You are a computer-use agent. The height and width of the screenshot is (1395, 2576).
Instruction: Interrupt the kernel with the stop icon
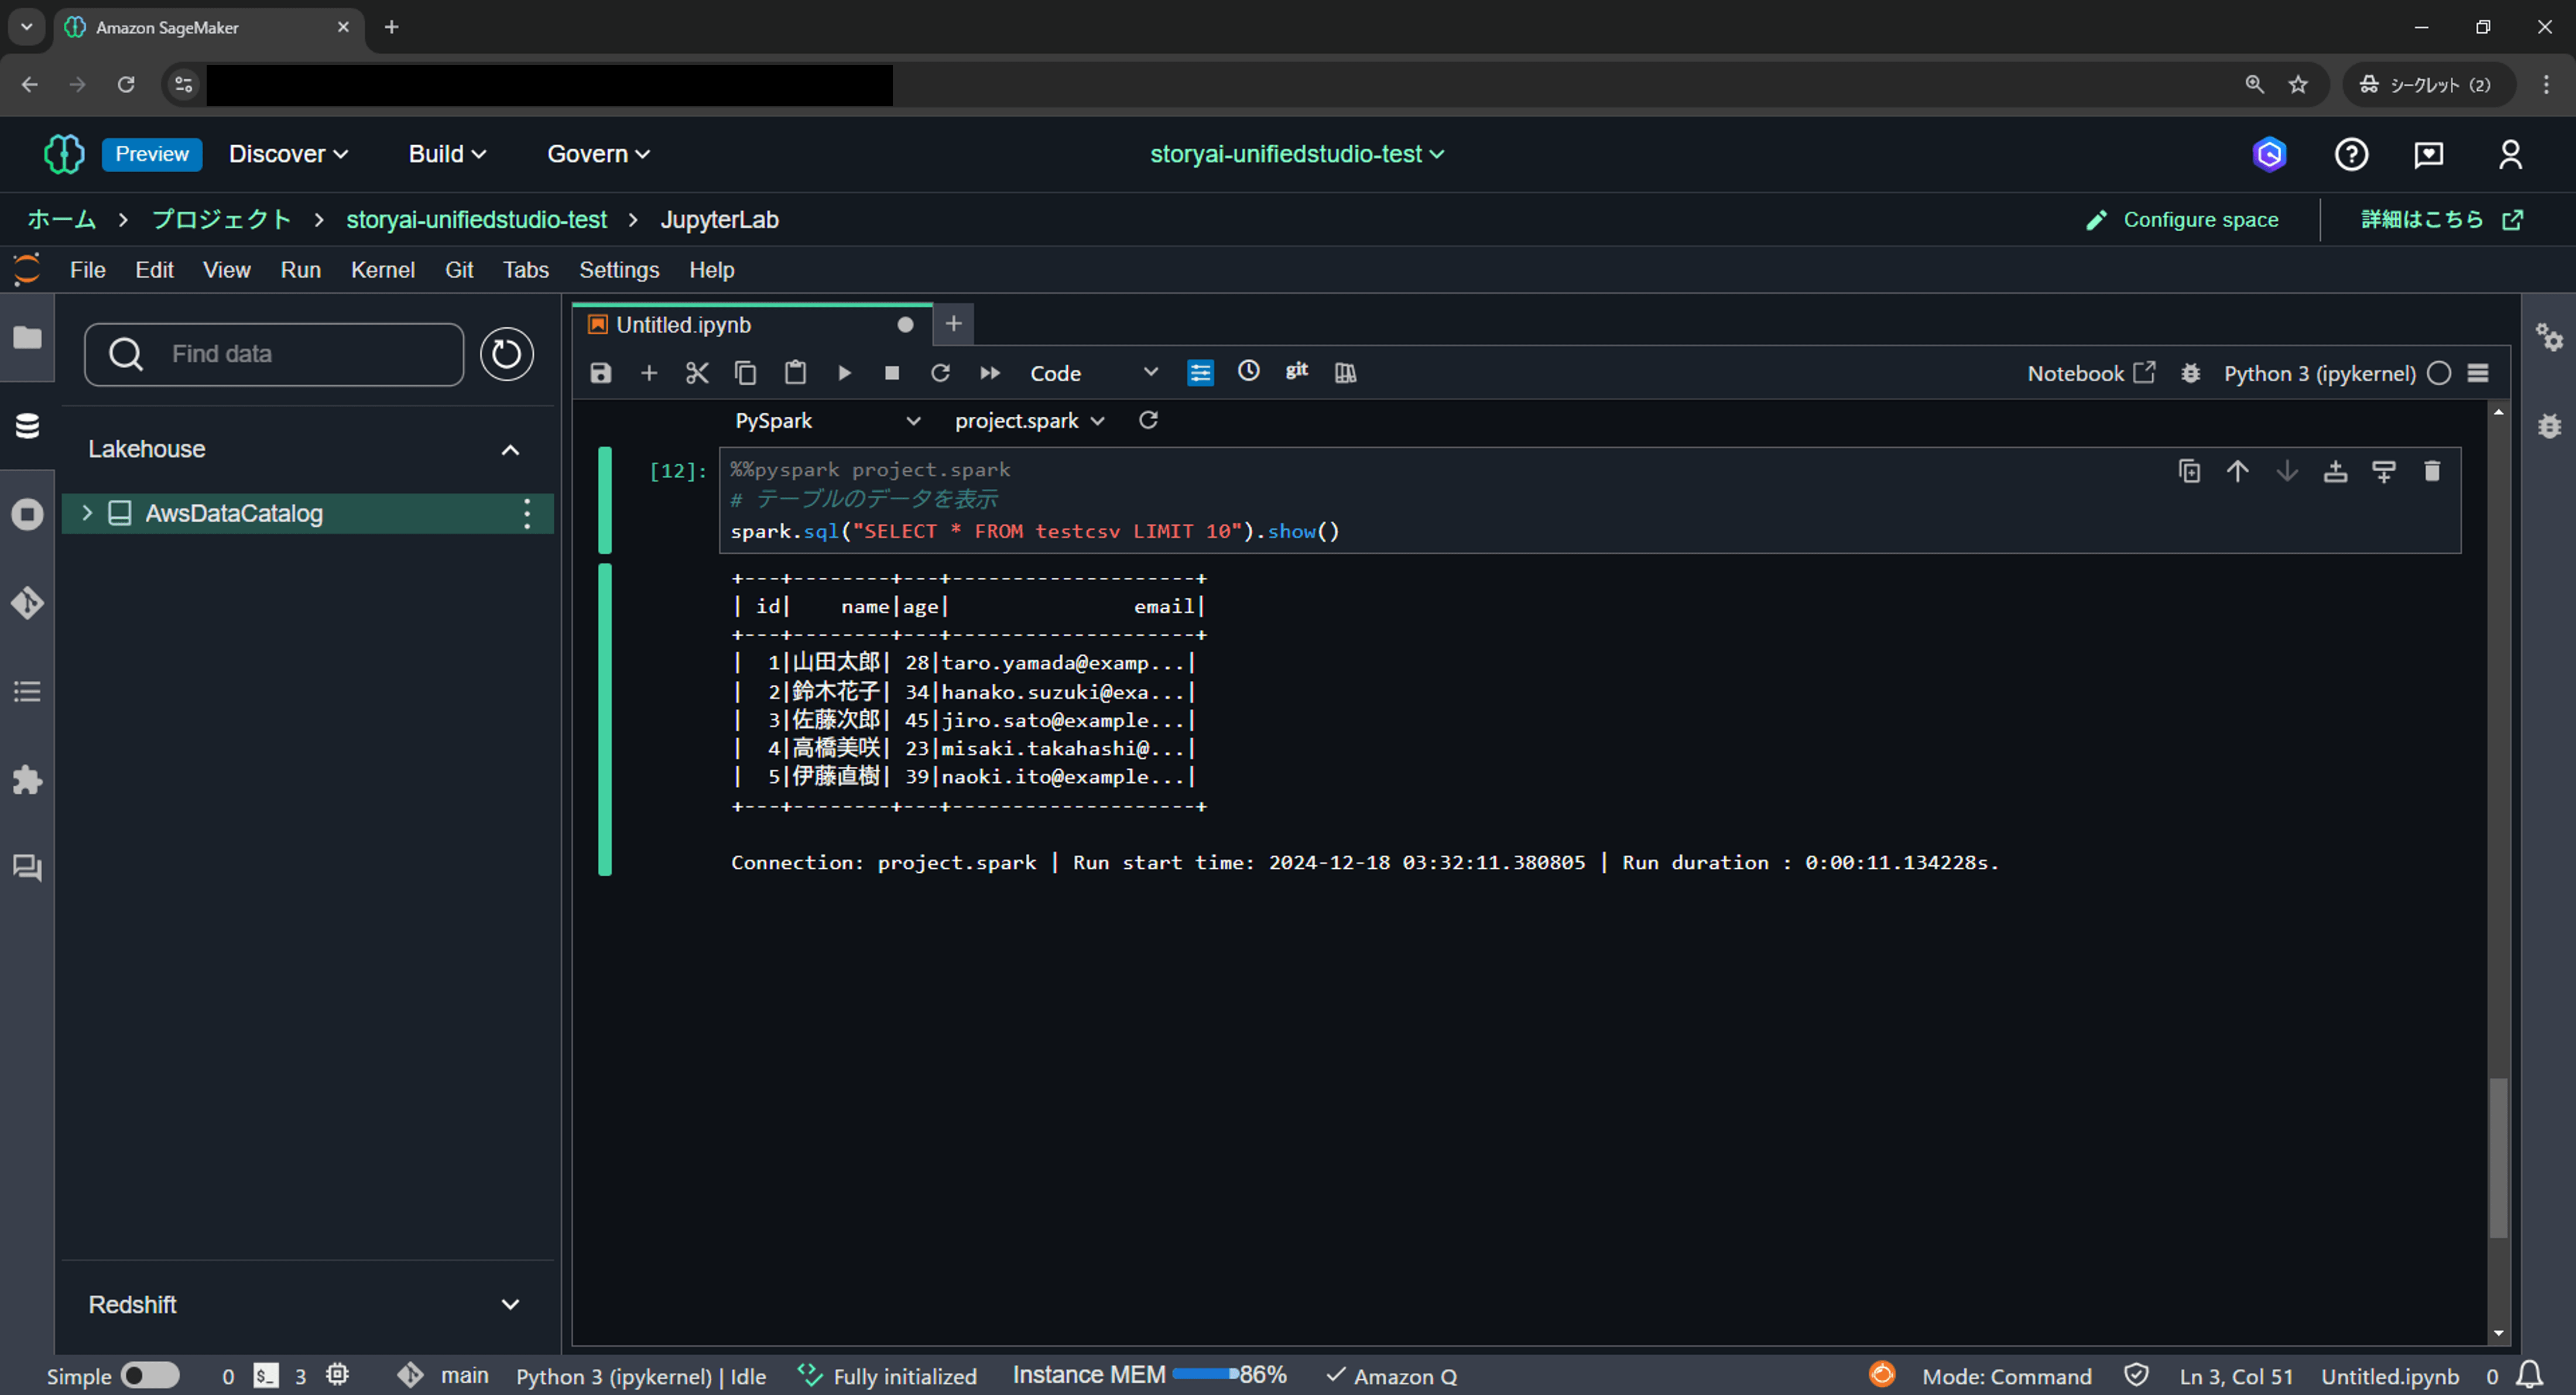(892, 373)
